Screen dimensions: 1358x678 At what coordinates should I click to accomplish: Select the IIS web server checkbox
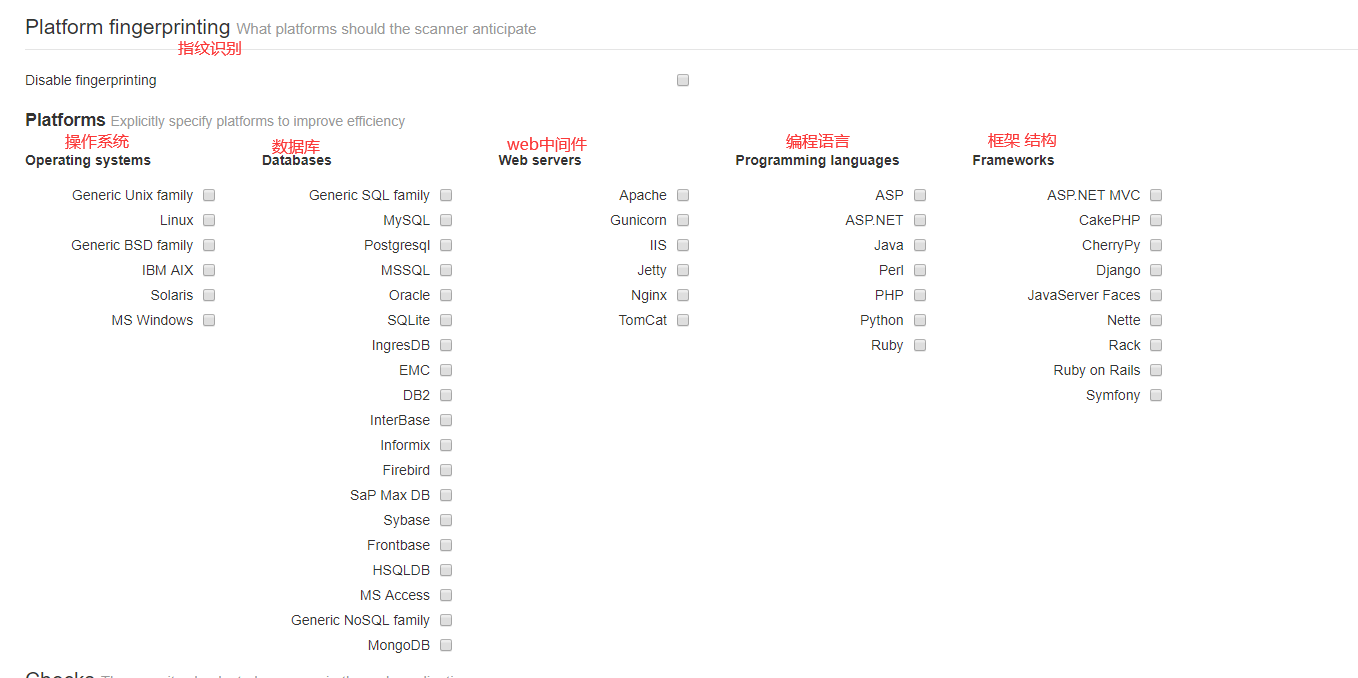683,245
